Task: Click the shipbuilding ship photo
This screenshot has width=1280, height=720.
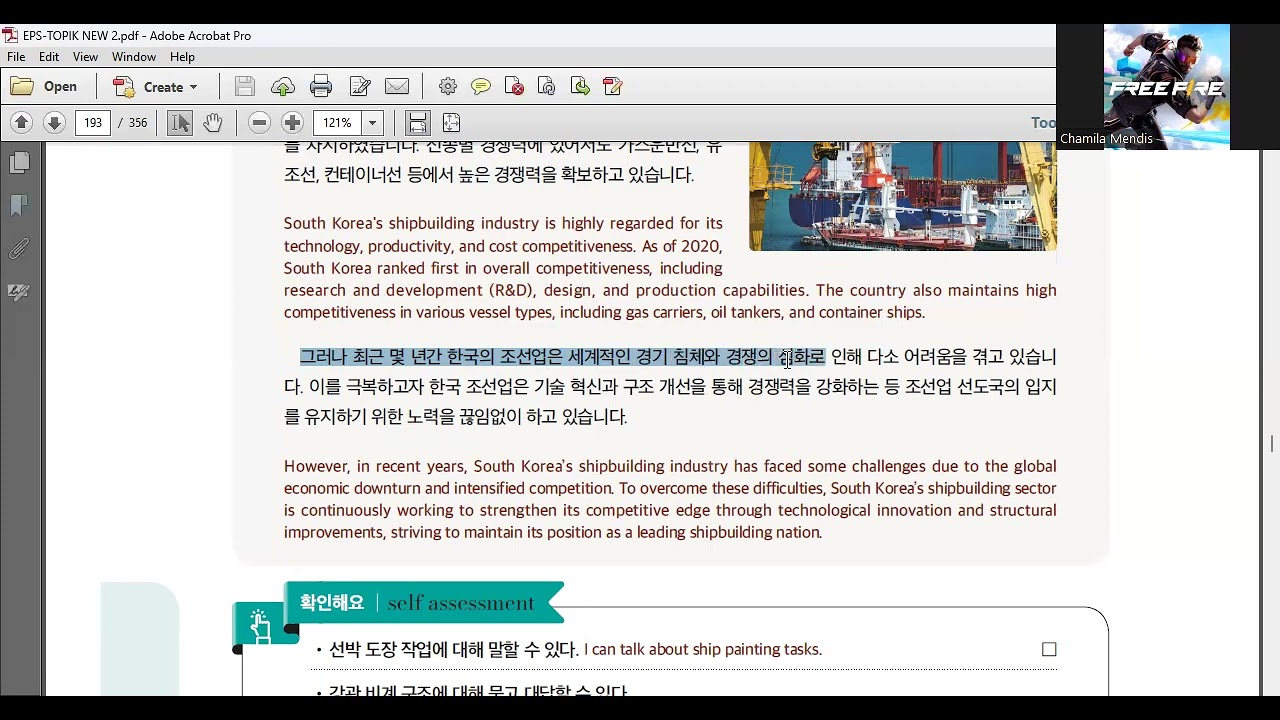Action: point(903,196)
